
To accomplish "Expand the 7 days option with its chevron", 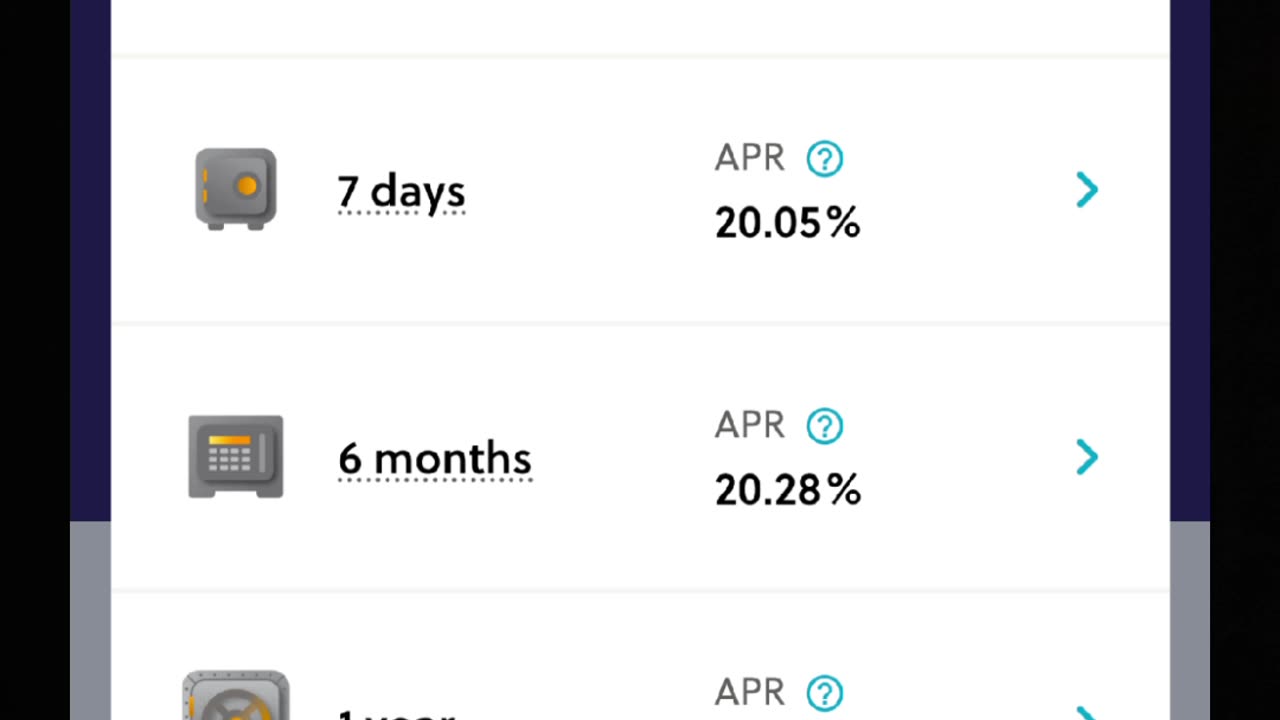I will (x=1087, y=190).
